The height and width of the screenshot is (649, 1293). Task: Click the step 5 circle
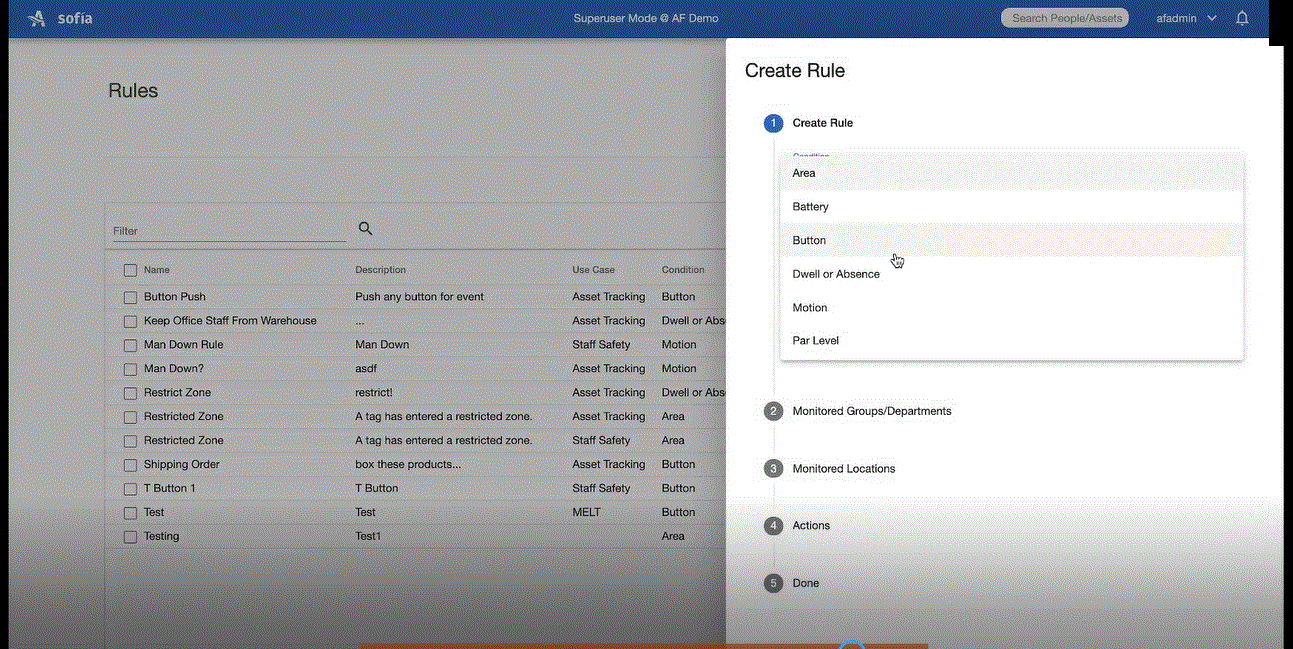click(x=773, y=583)
